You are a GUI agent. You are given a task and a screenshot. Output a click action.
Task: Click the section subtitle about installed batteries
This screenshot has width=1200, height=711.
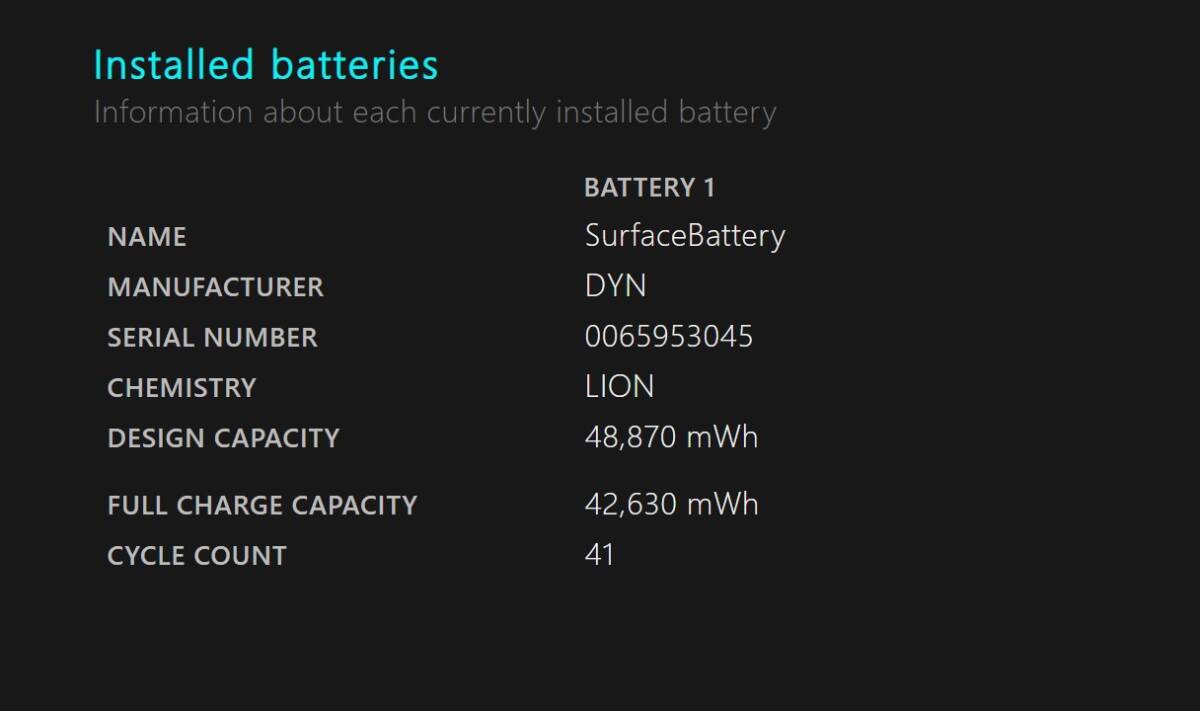[x=435, y=112]
